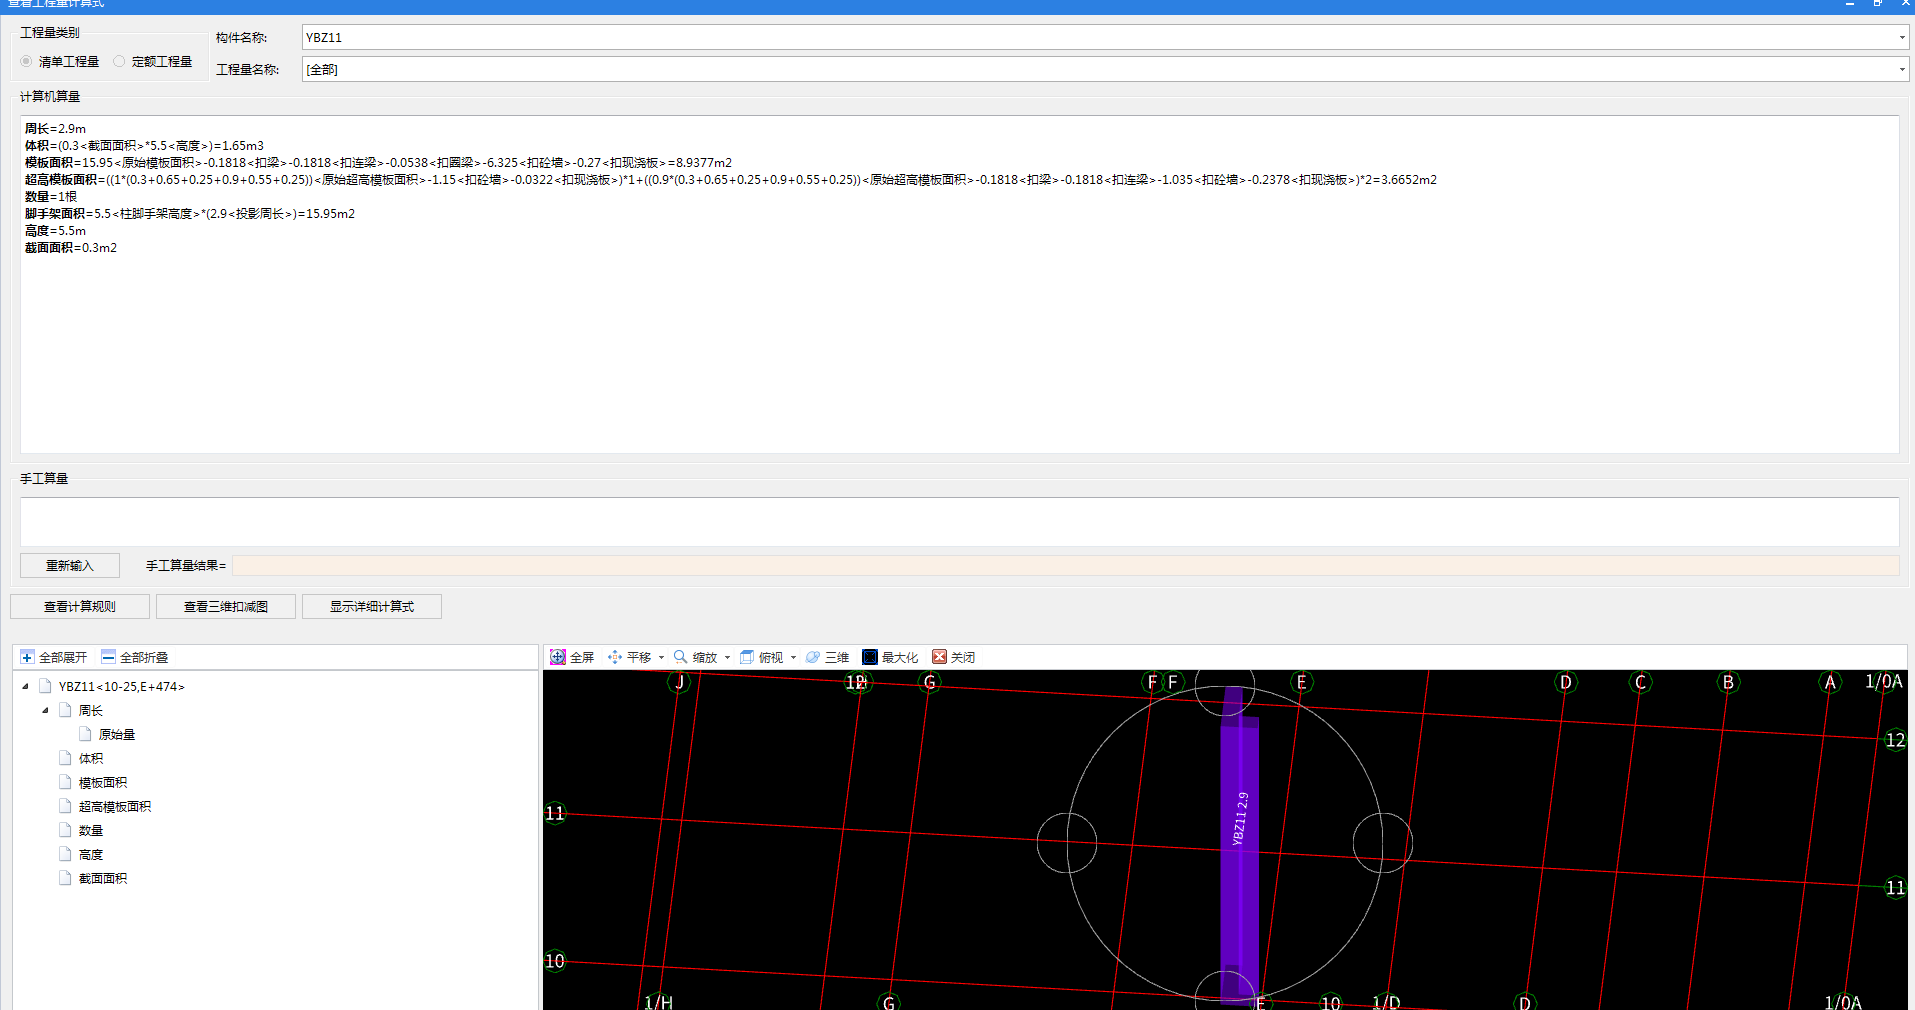
Task: Click the 查看计算规则 button
Action: [80, 607]
